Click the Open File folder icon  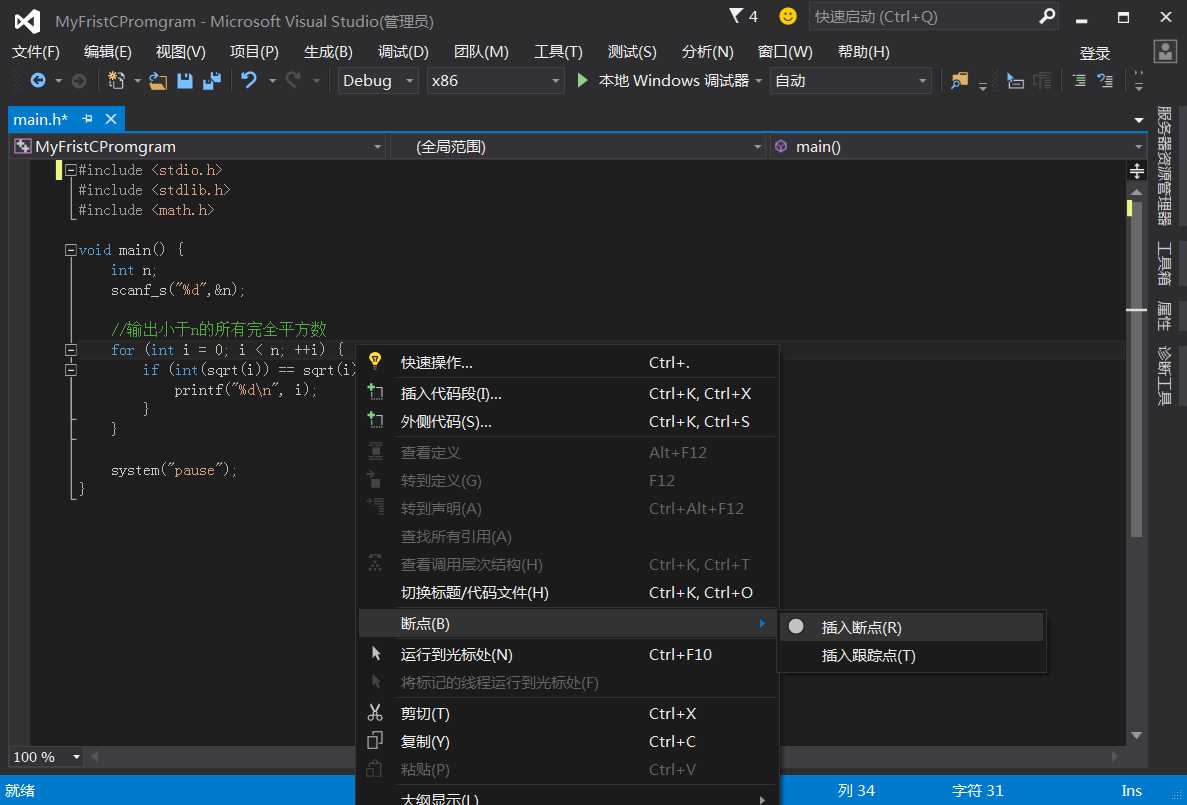pyautogui.click(x=158, y=81)
